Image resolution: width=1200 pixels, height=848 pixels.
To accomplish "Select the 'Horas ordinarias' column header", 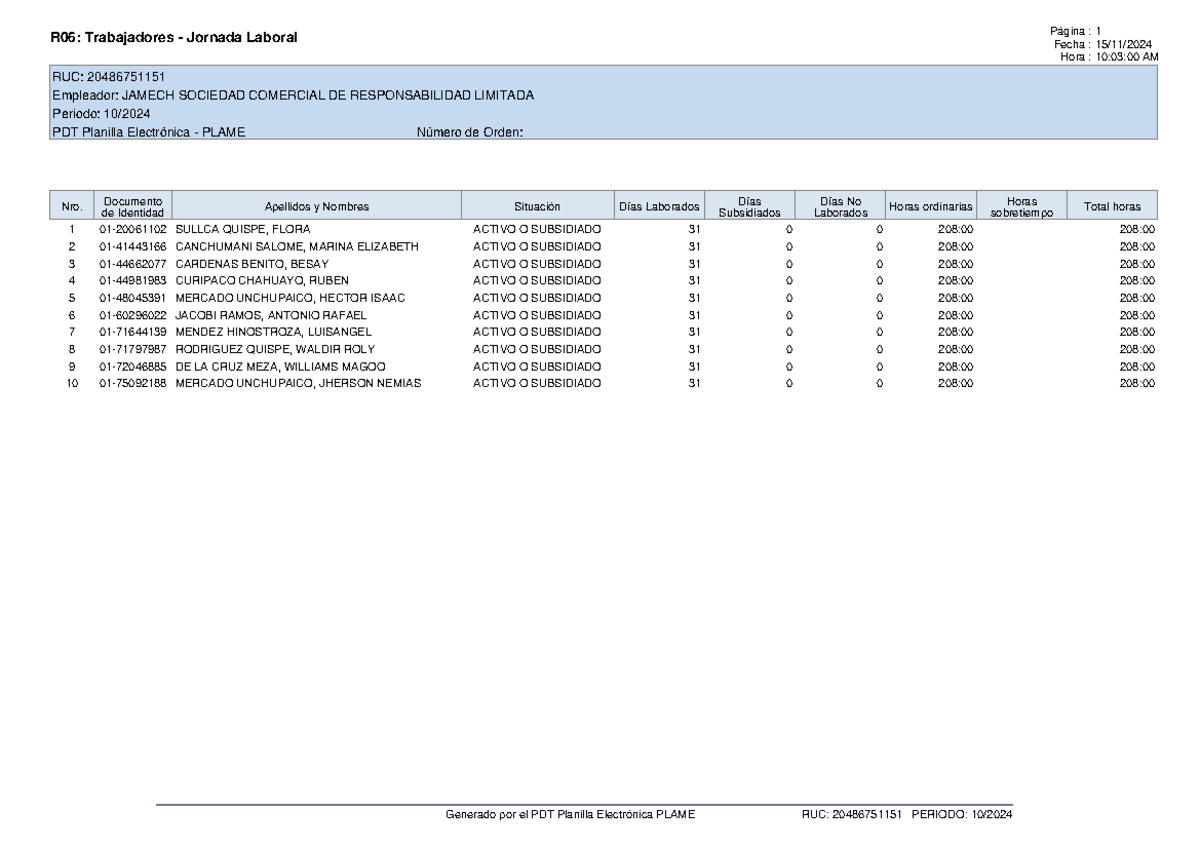I will (931, 207).
